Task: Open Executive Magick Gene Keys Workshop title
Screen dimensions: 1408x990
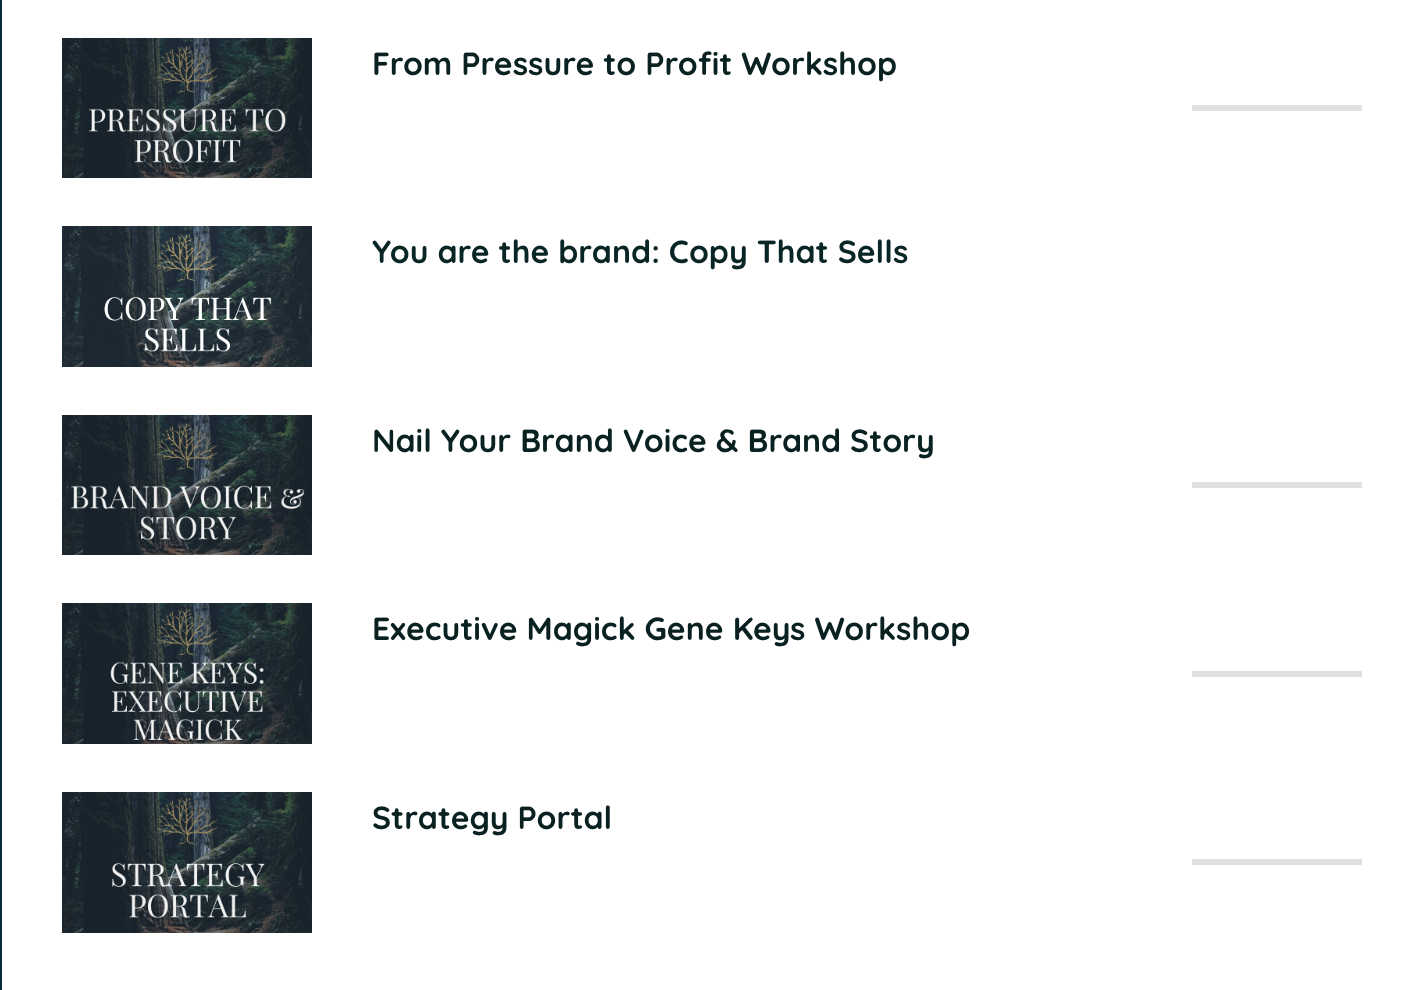Action: coord(671,630)
